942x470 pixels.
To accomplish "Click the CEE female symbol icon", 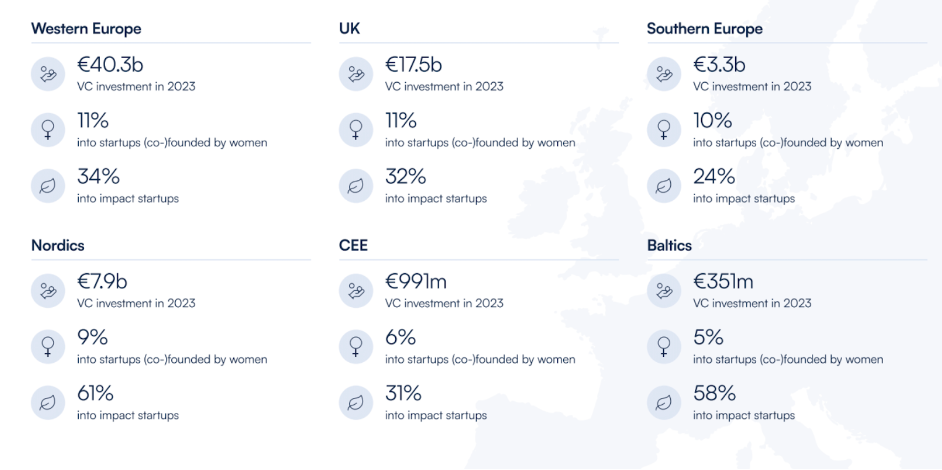I will pos(356,347).
